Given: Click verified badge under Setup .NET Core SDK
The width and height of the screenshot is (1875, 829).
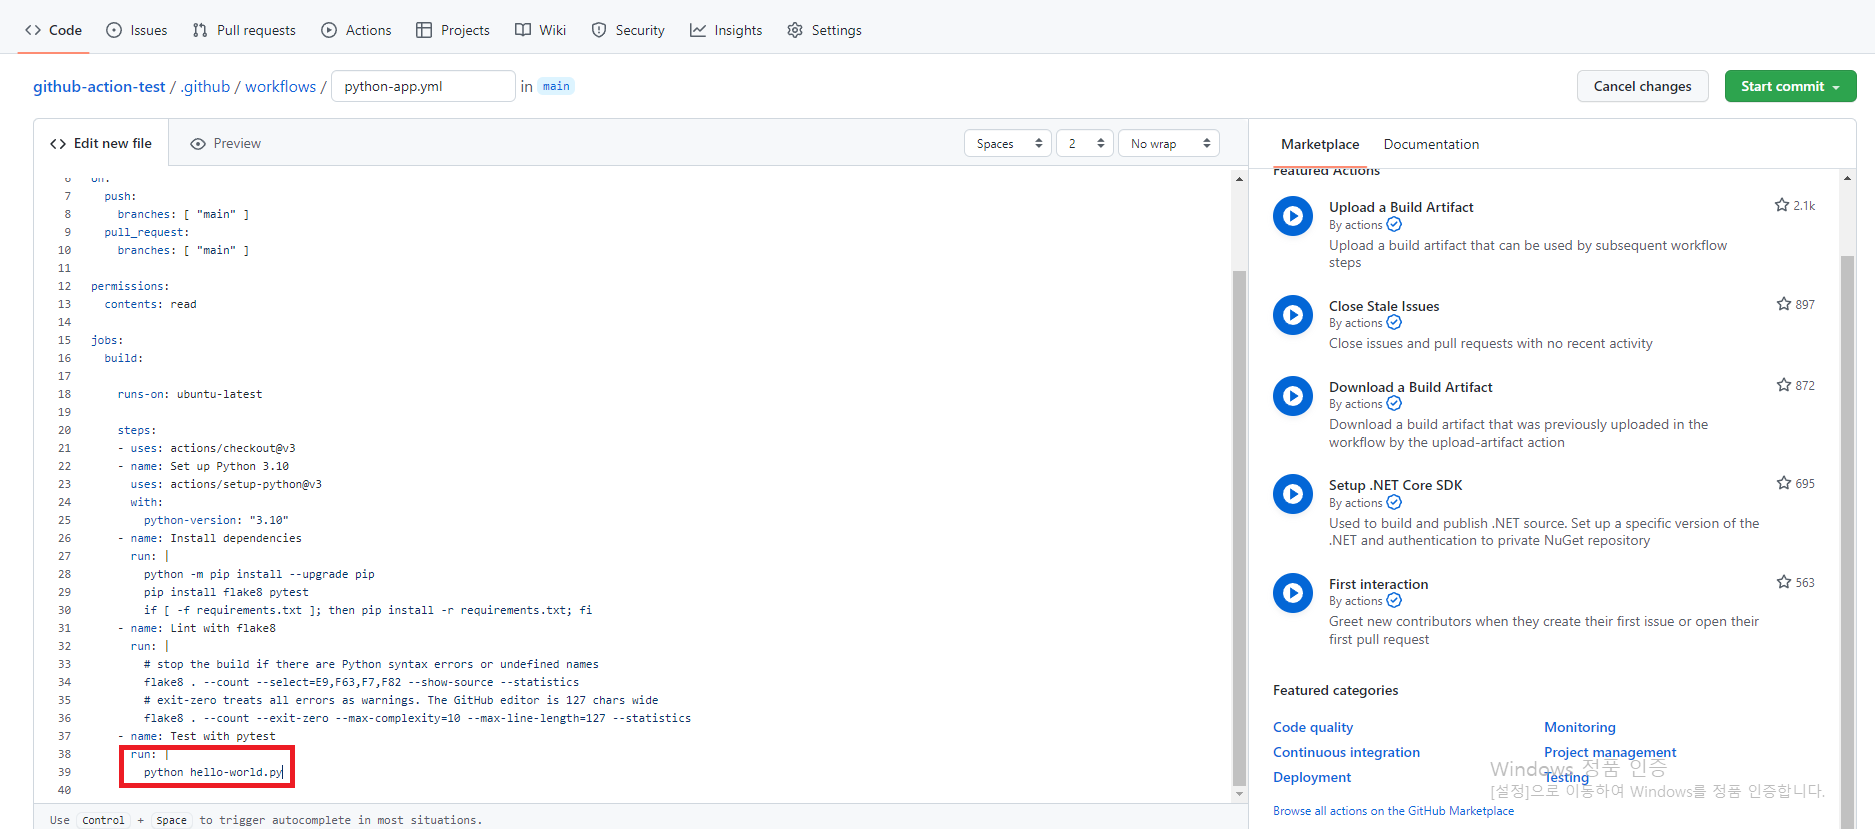Looking at the screenshot, I should coord(1394,502).
